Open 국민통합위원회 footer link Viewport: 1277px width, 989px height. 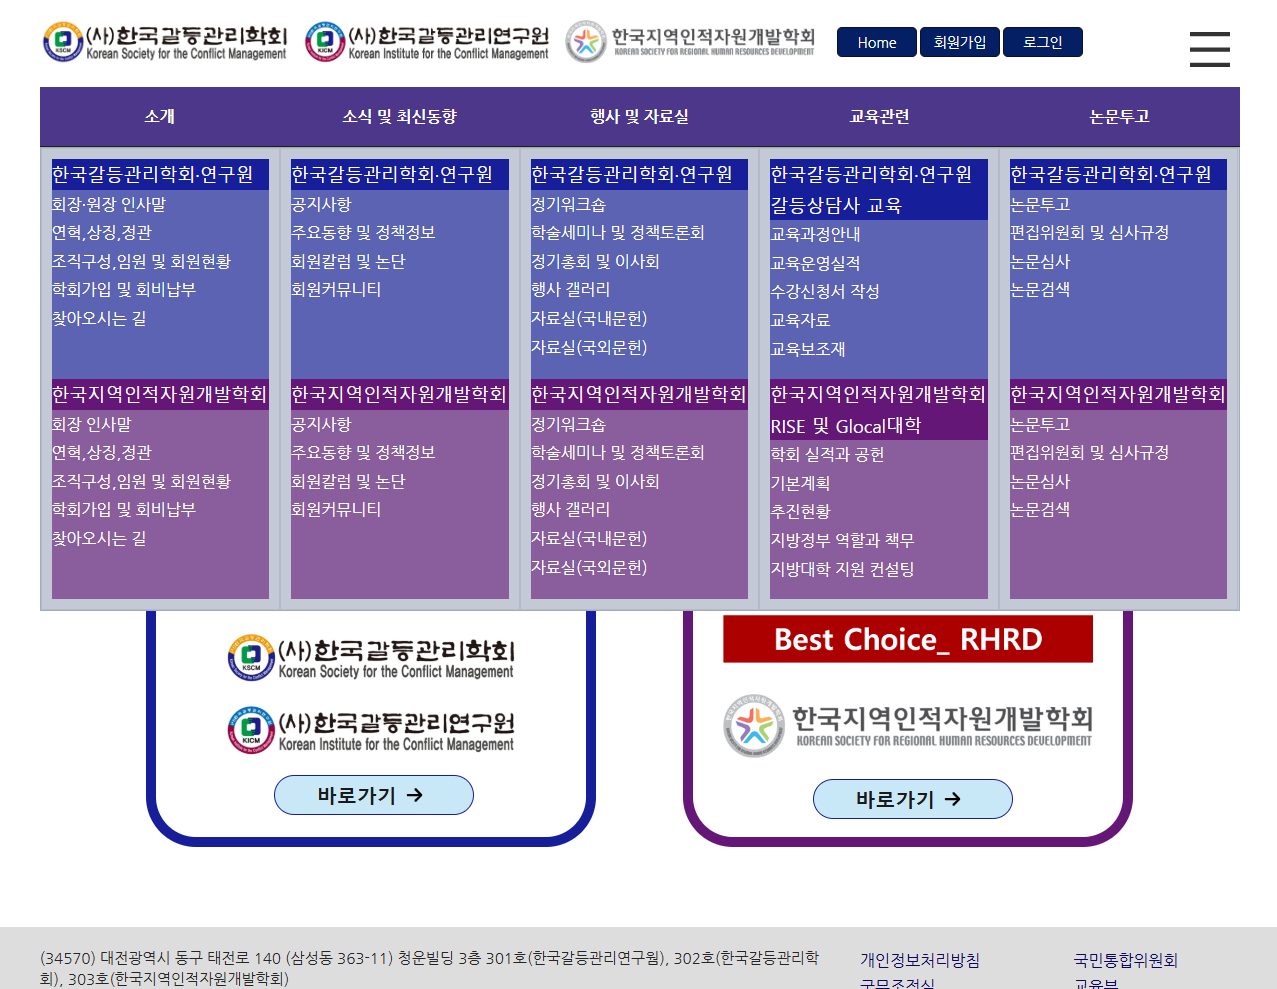(x=1126, y=960)
